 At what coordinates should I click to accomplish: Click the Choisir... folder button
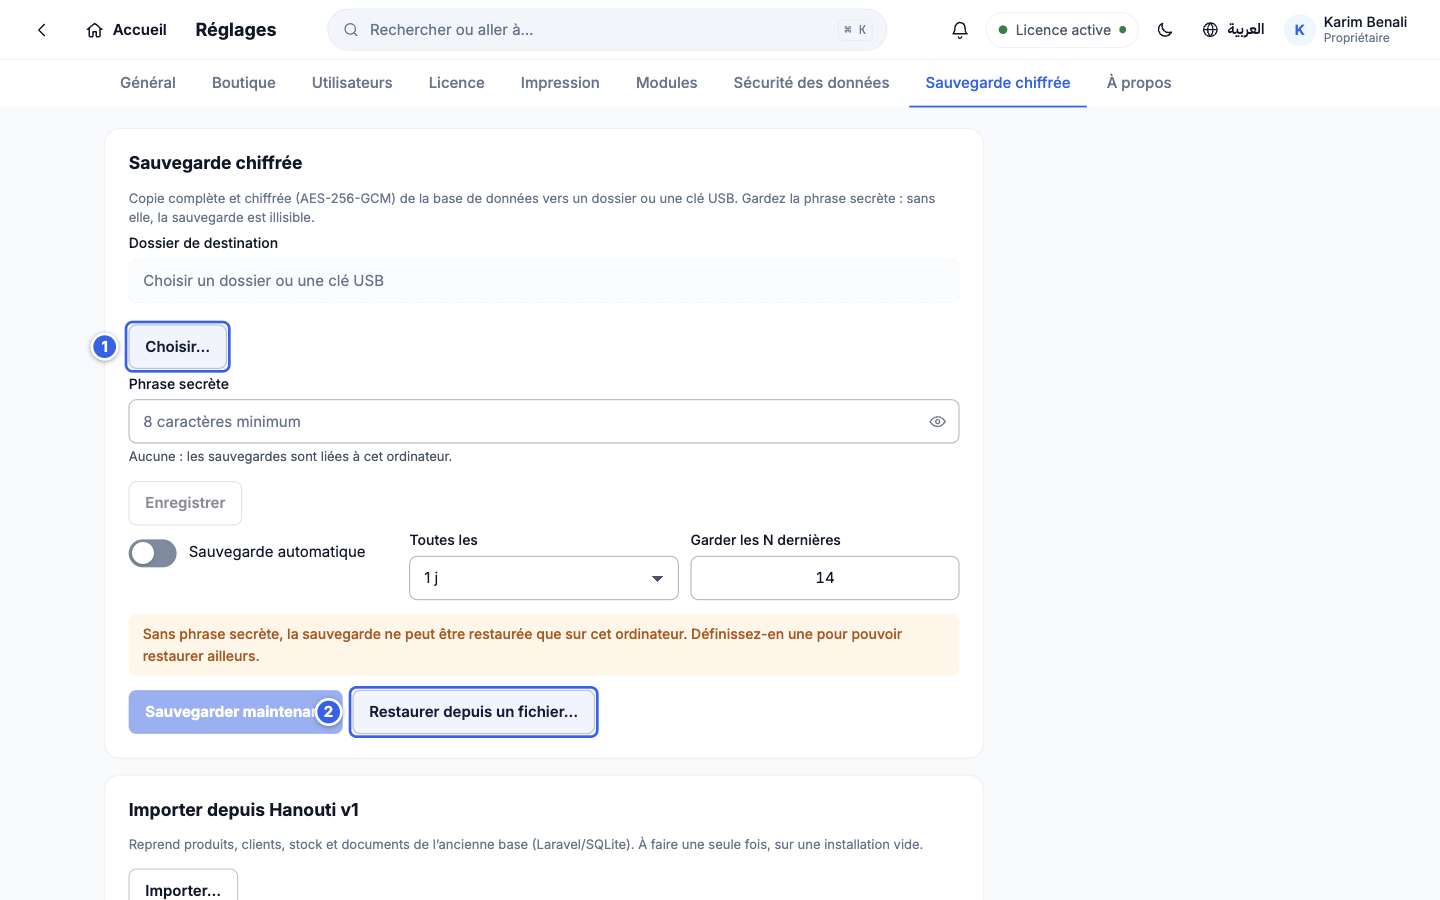coord(178,347)
